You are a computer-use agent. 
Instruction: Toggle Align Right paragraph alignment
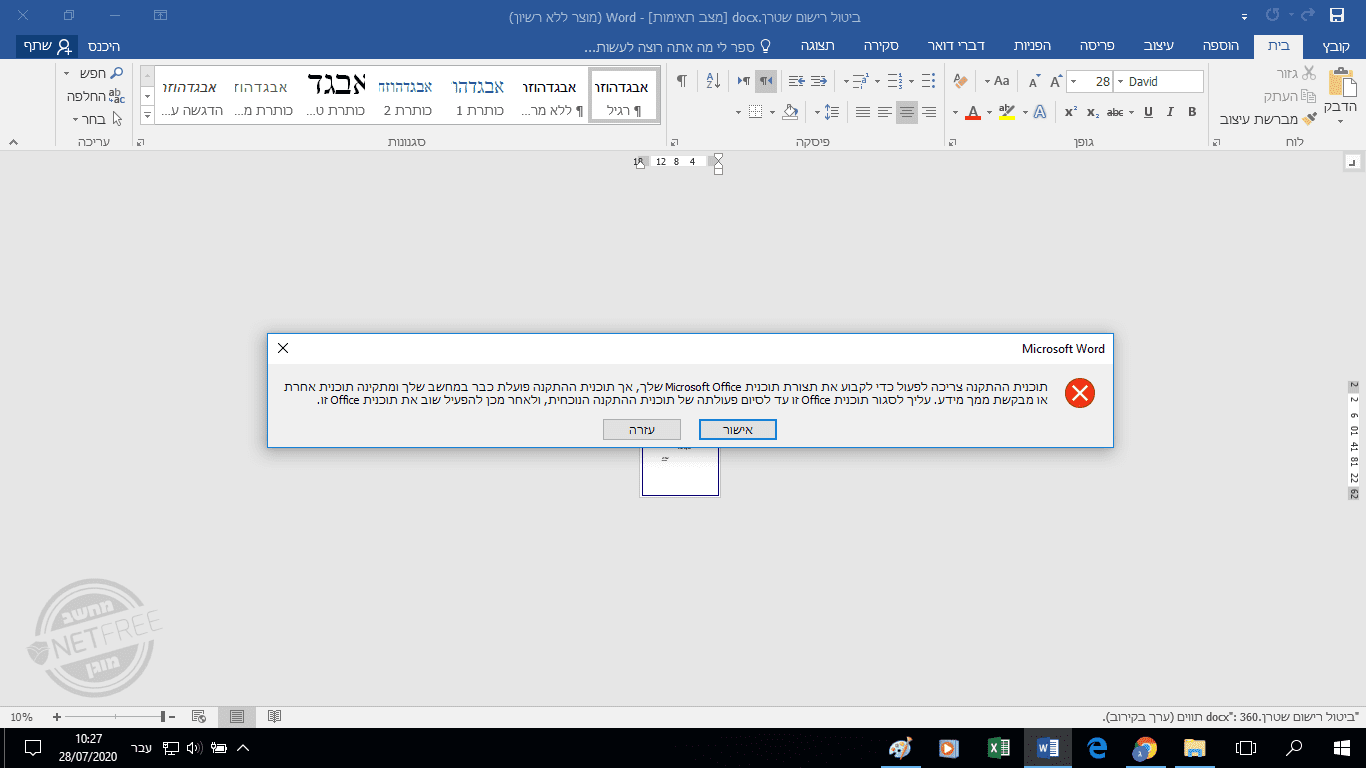click(x=929, y=112)
